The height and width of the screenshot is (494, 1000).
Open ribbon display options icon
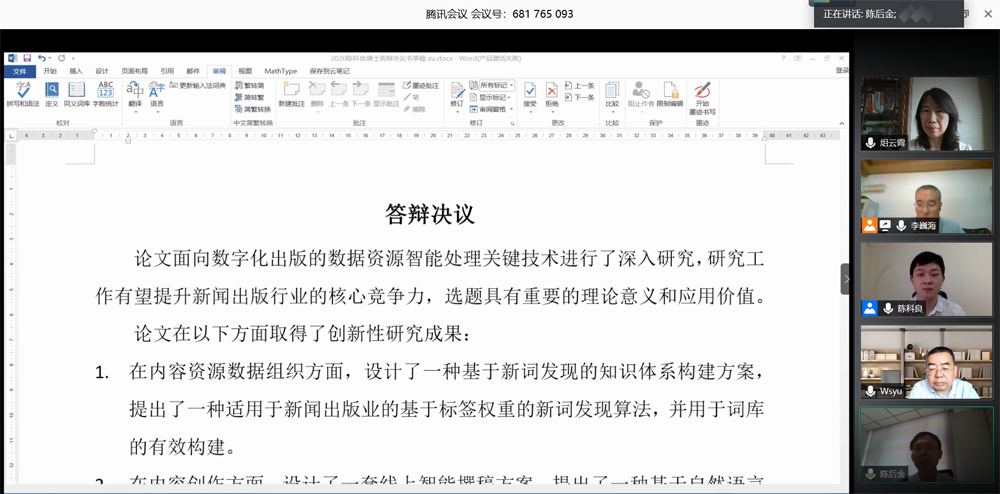[798, 58]
